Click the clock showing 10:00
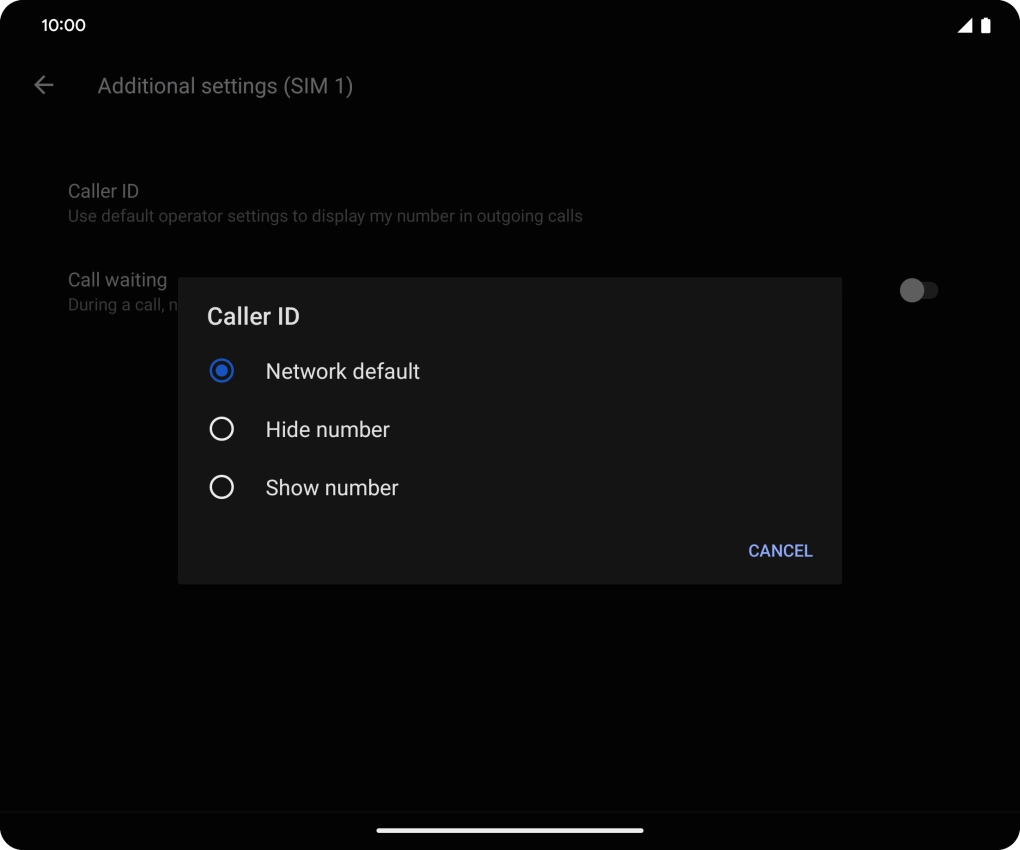Screen dimensions: 1020x850 click(63, 25)
